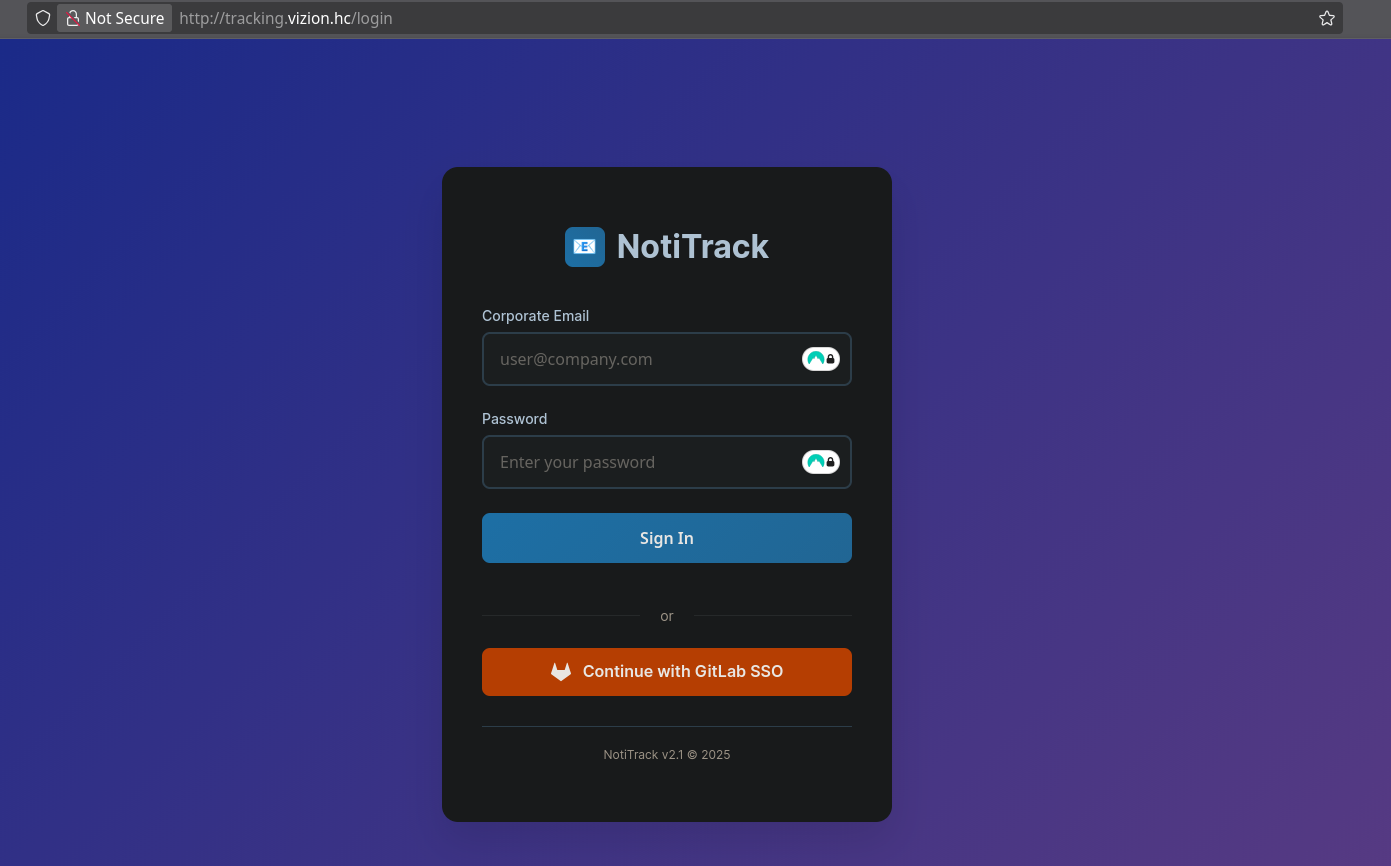Click the user@company.com placeholder text
Screen dimensions: 1391x866
(x=576, y=358)
